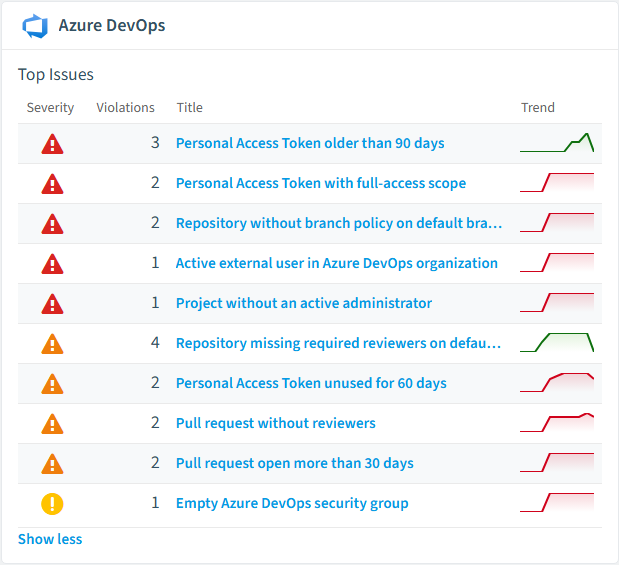Screen dimensions: 619x565
Task: Click trend chart for Project without active administrator
Action: [557, 302]
